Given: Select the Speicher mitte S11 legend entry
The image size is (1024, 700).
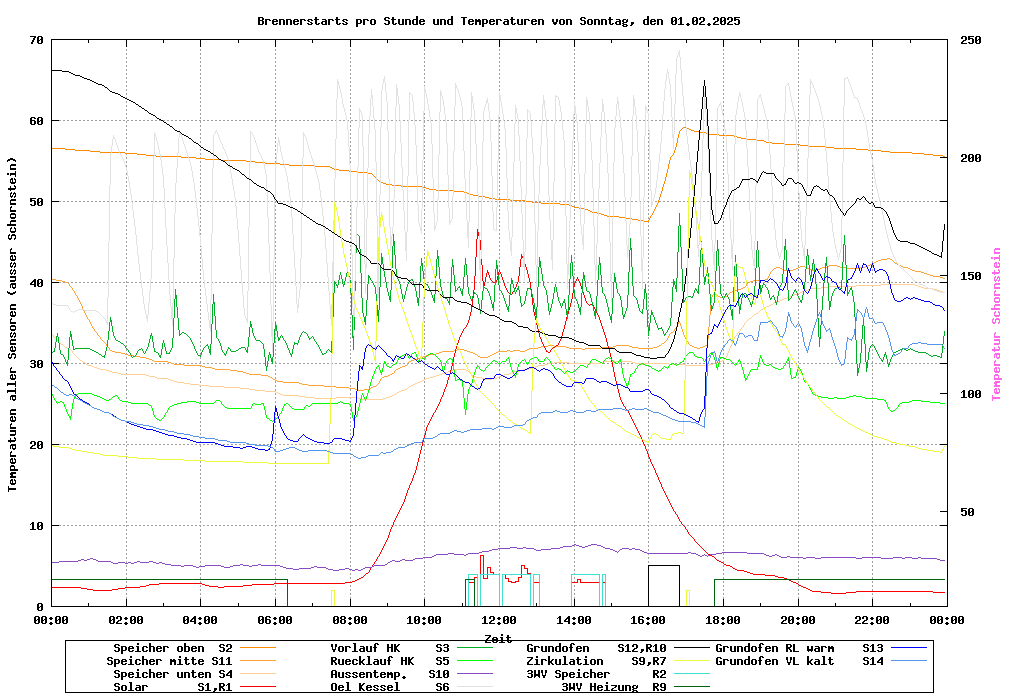Looking at the screenshot, I should coord(169,661).
